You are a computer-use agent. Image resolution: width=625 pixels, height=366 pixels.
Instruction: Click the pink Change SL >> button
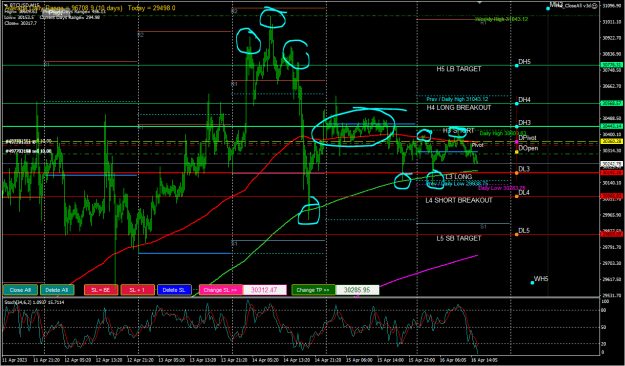click(220, 290)
